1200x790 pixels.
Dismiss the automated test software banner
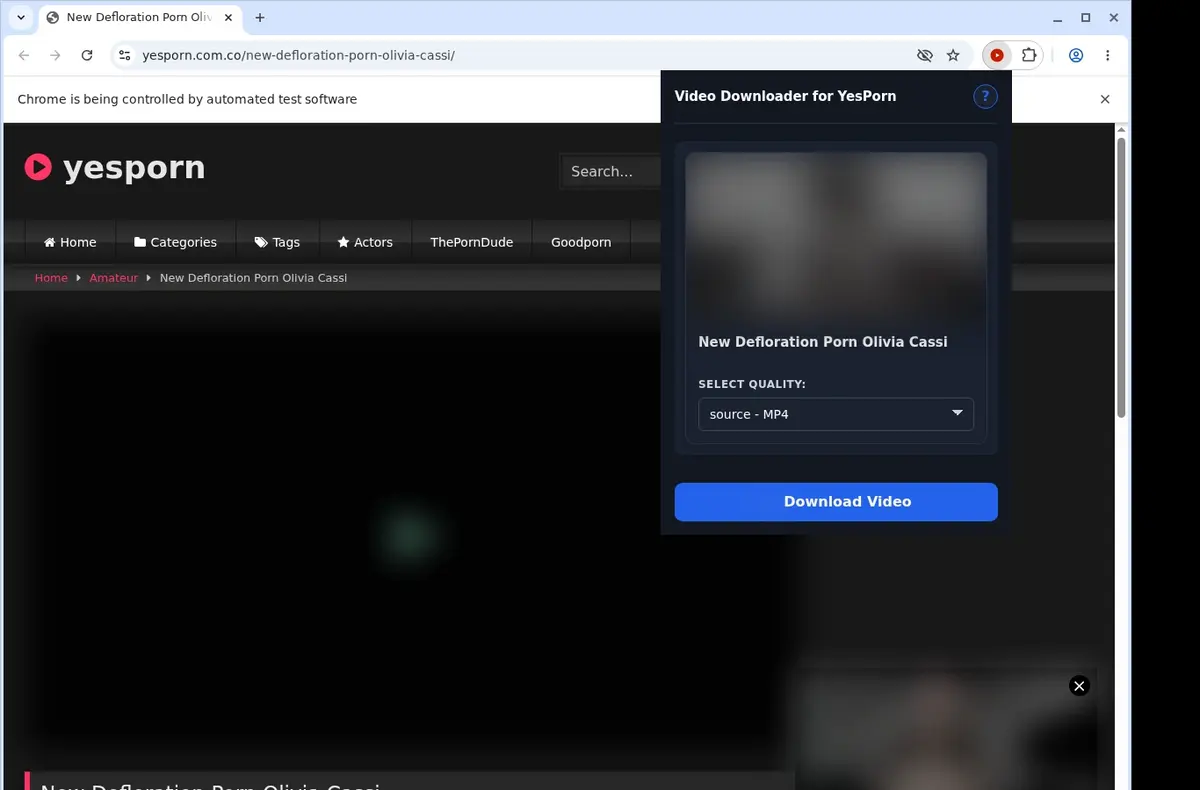[x=1105, y=99]
